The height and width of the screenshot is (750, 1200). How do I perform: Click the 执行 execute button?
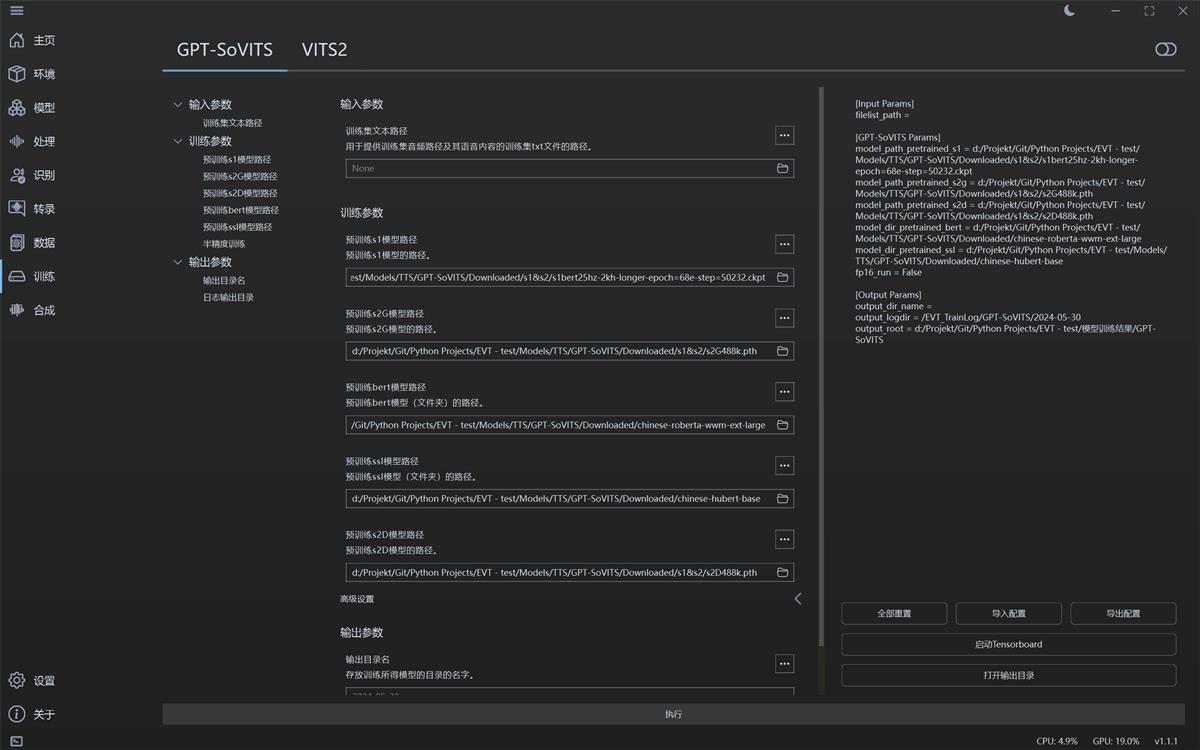[x=673, y=714]
